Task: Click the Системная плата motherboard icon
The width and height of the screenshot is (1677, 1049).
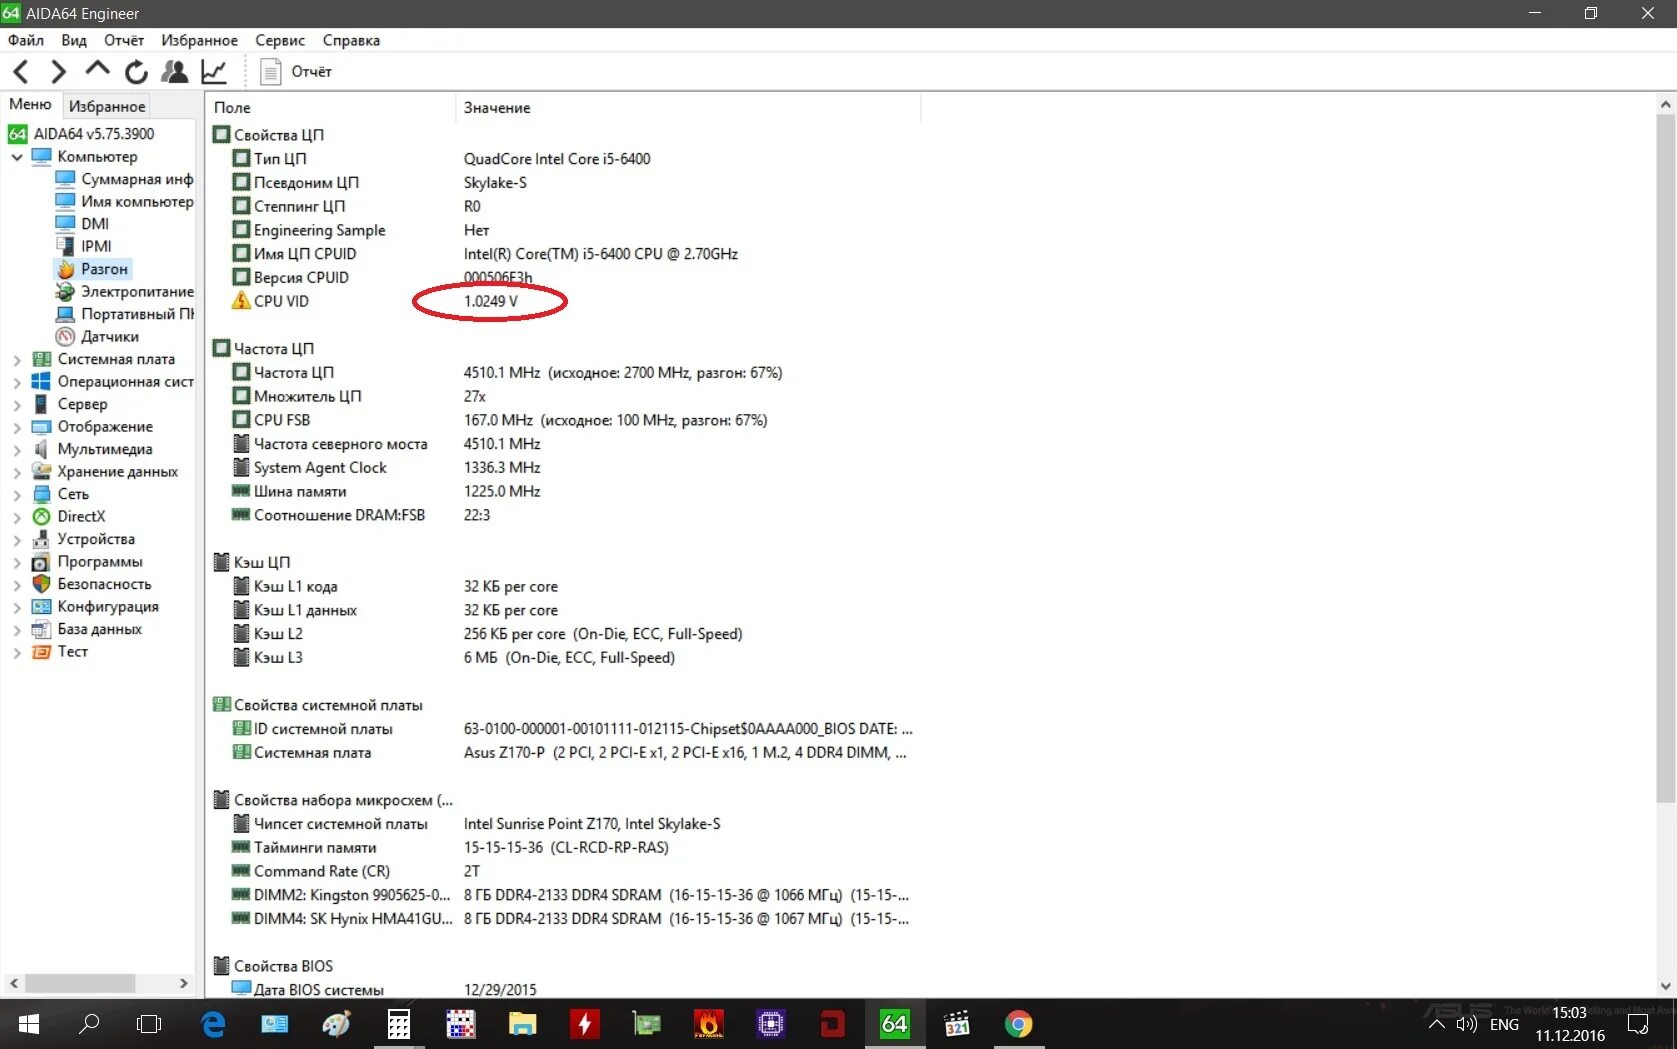Action: [41, 359]
